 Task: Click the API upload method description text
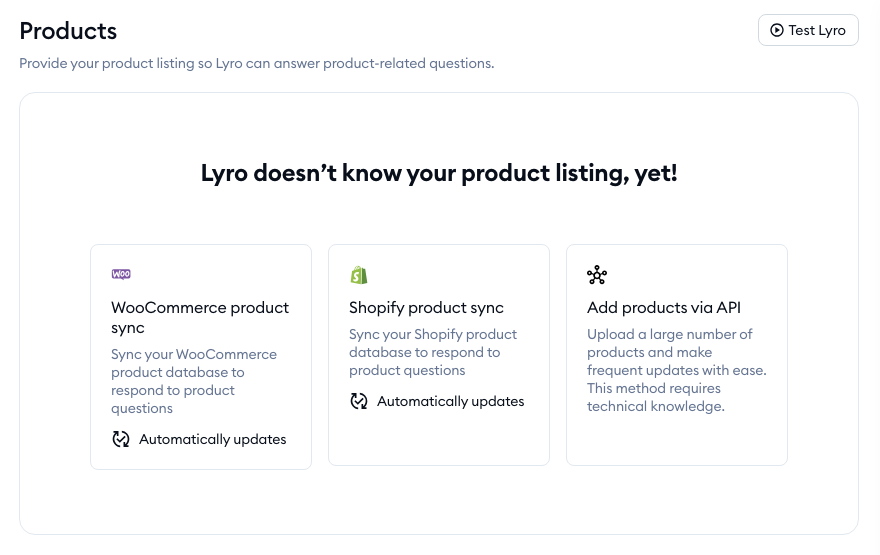[676, 370]
